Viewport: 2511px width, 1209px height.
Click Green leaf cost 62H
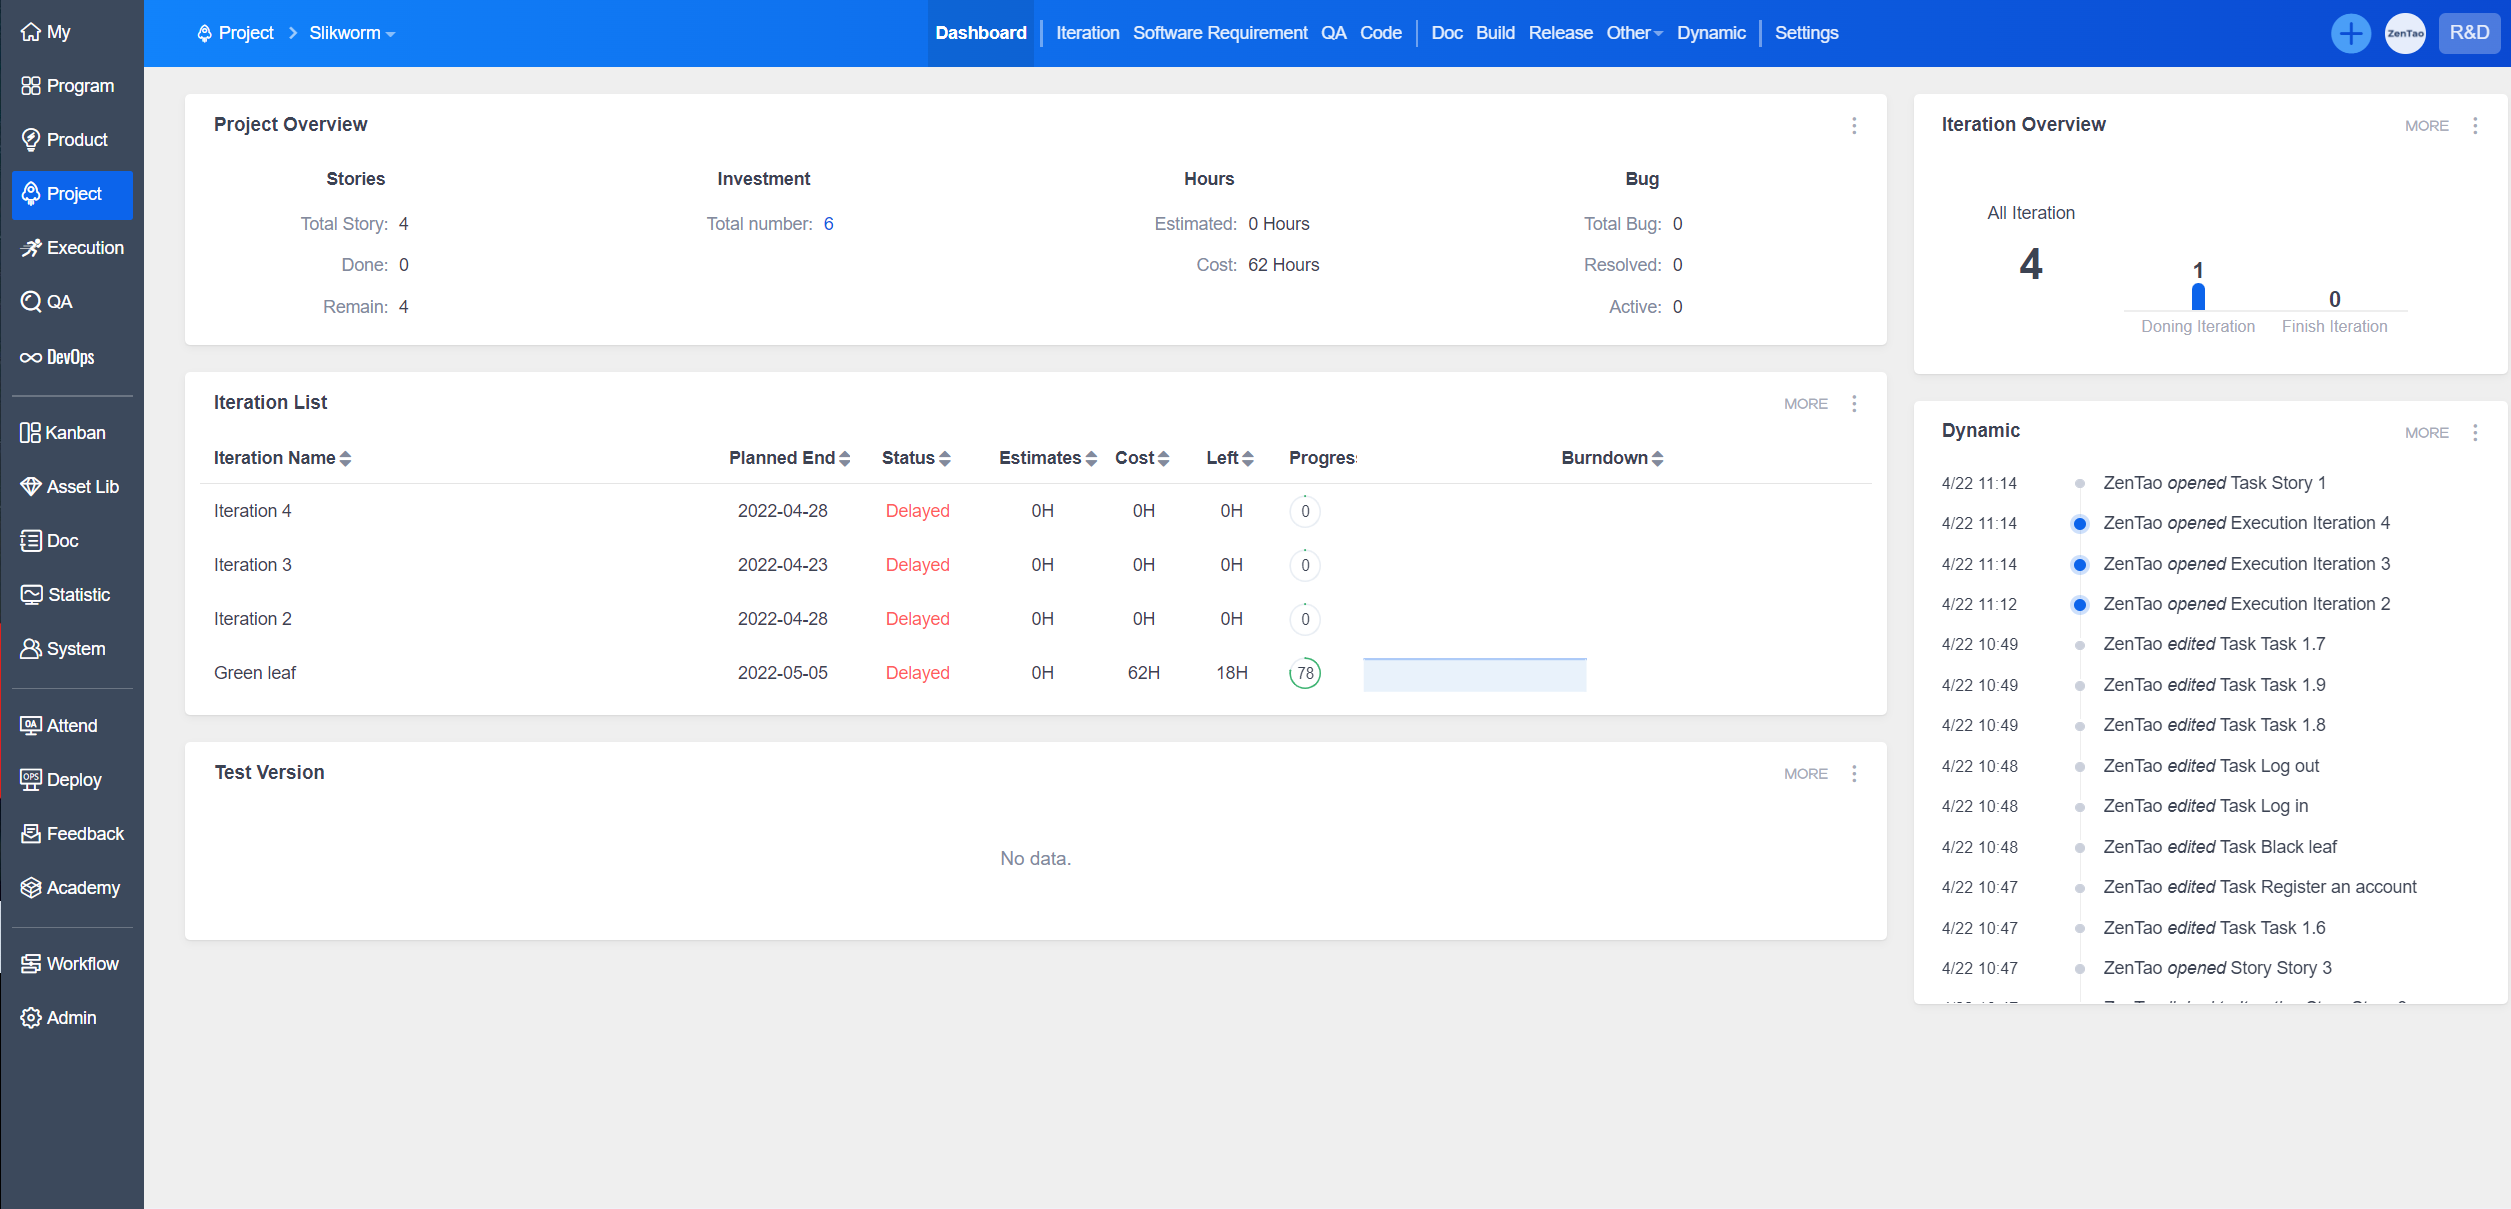point(1144,673)
